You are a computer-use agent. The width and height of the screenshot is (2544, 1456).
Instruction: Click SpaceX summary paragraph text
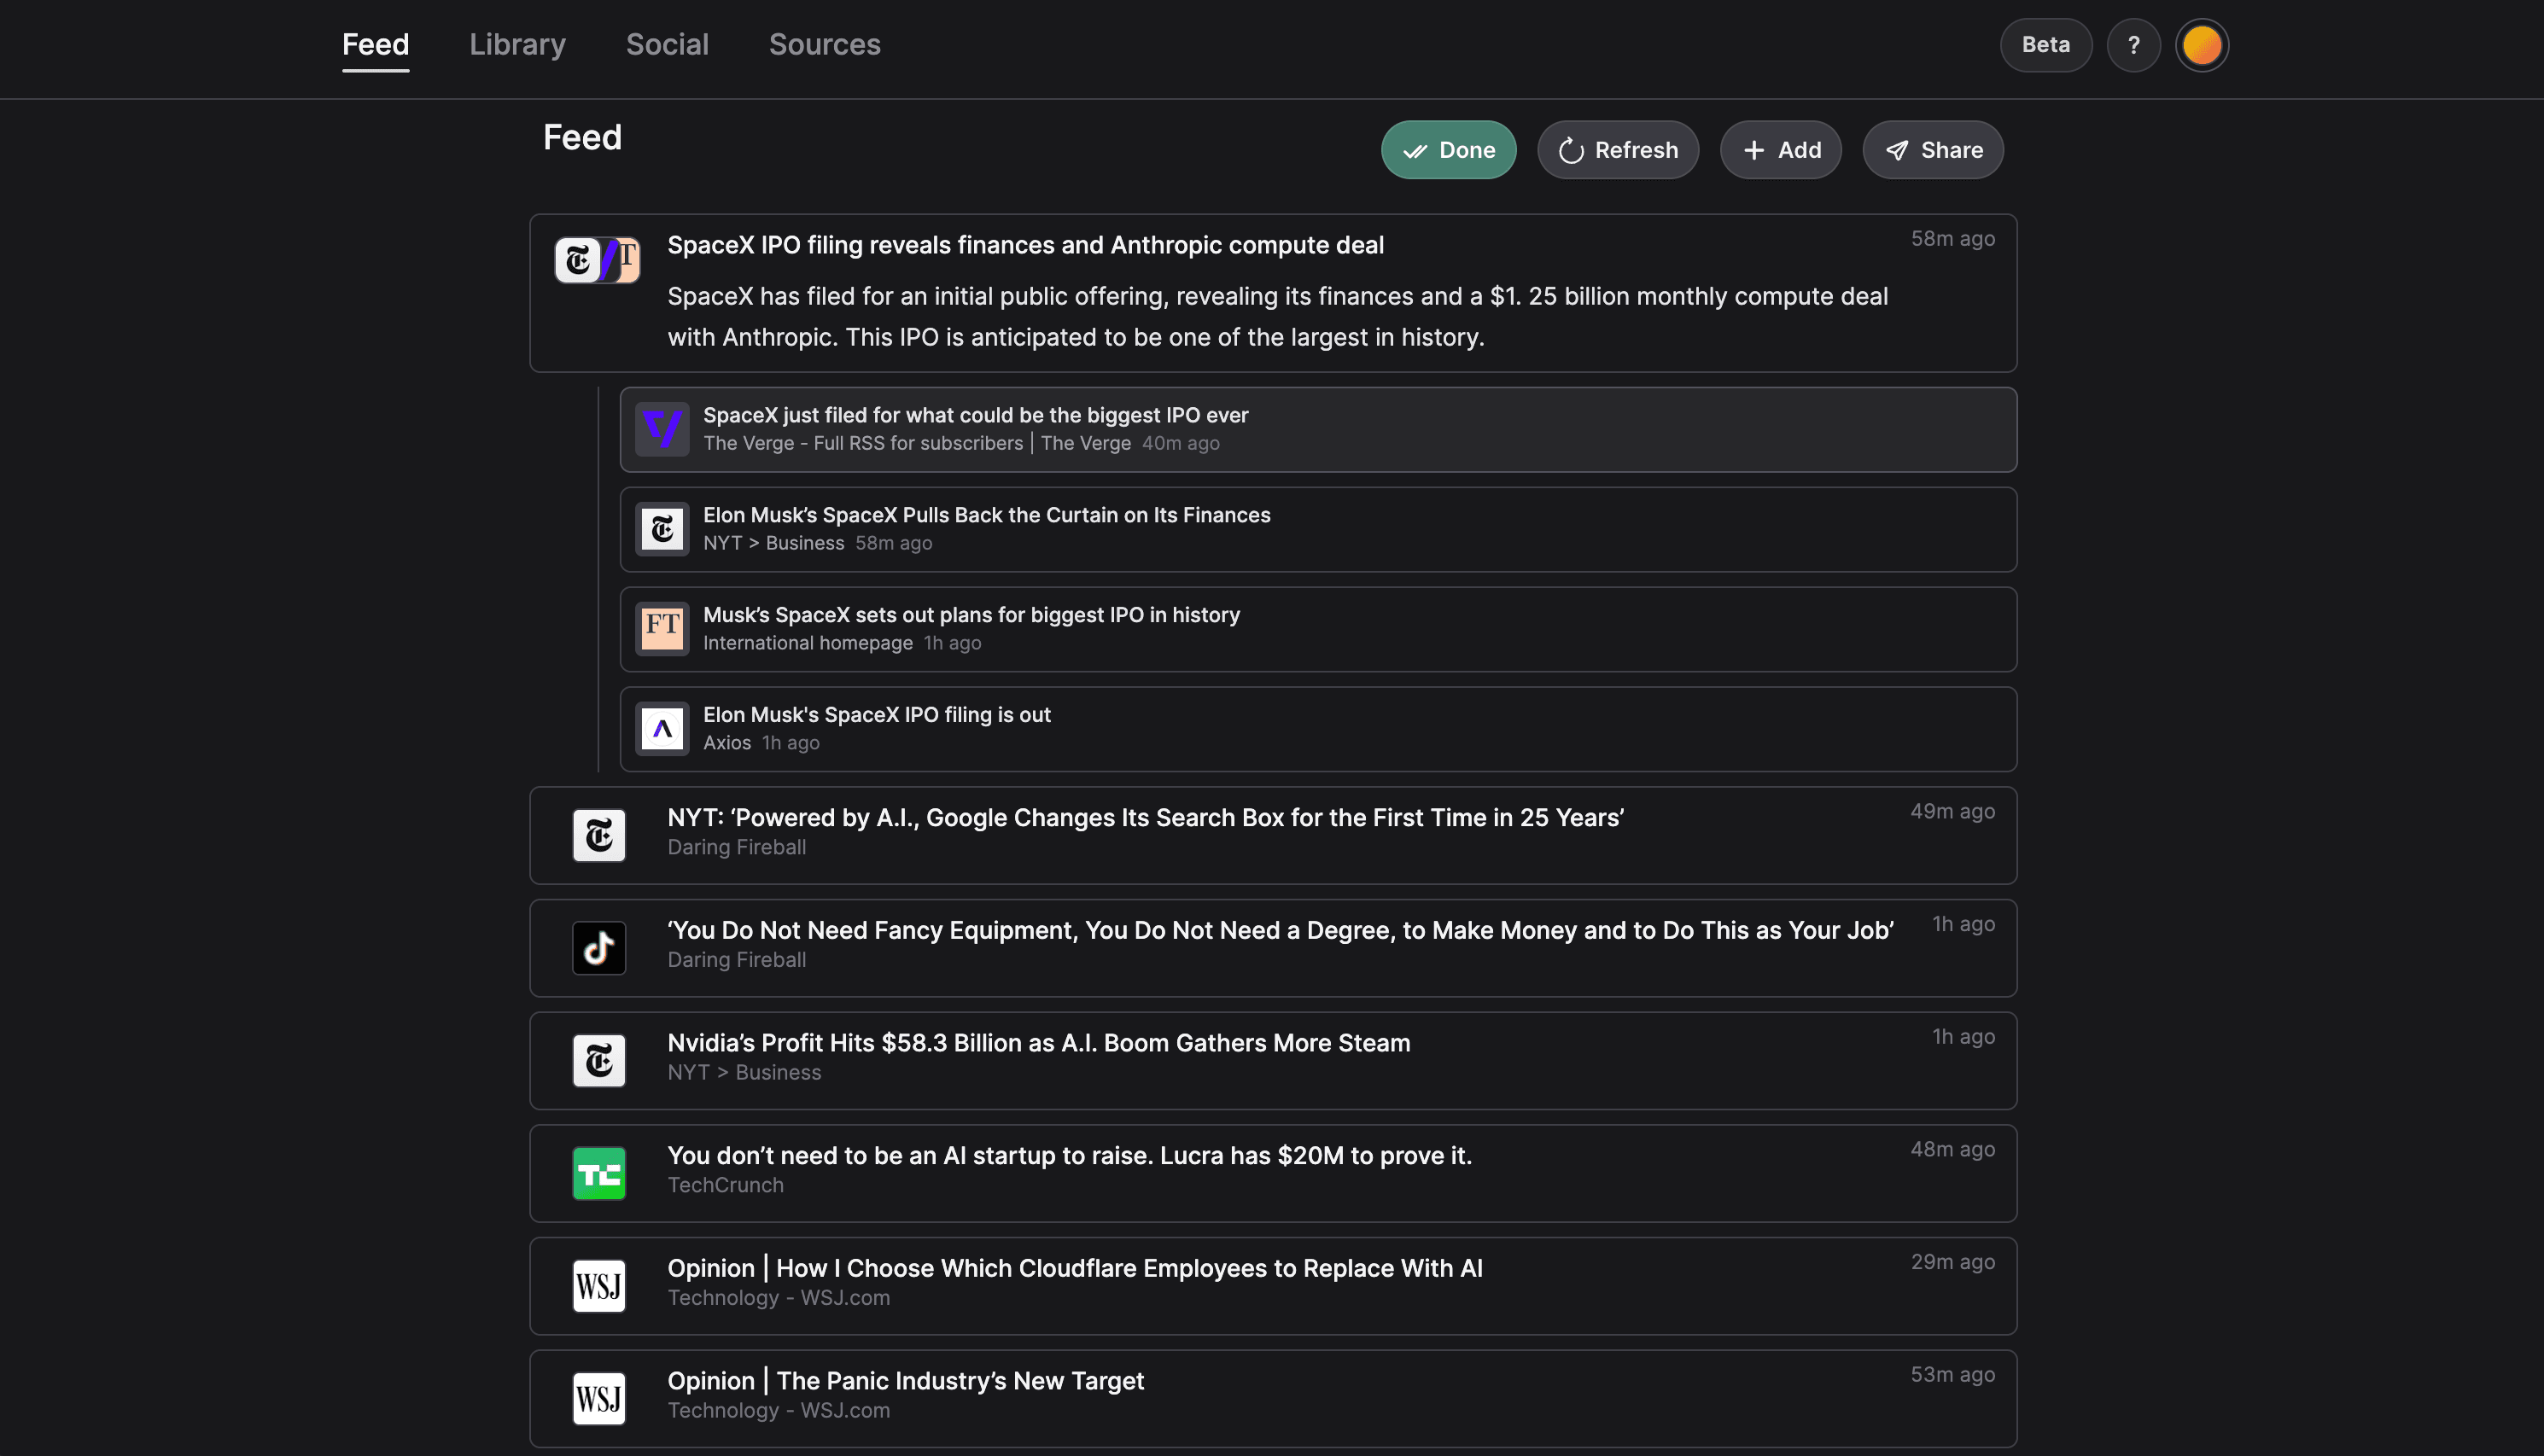pyautogui.click(x=1277, y=317)
